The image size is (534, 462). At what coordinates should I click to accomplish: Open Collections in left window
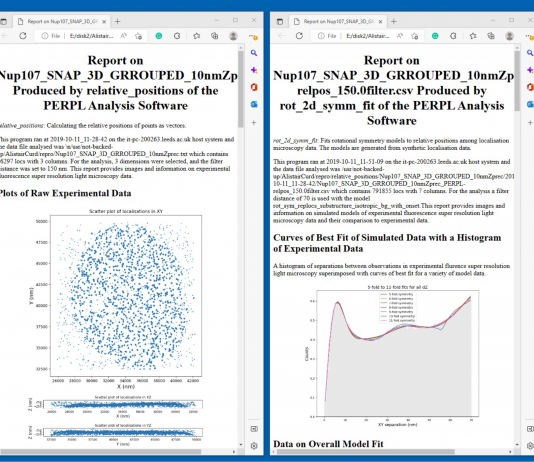(x=215, y=36)
